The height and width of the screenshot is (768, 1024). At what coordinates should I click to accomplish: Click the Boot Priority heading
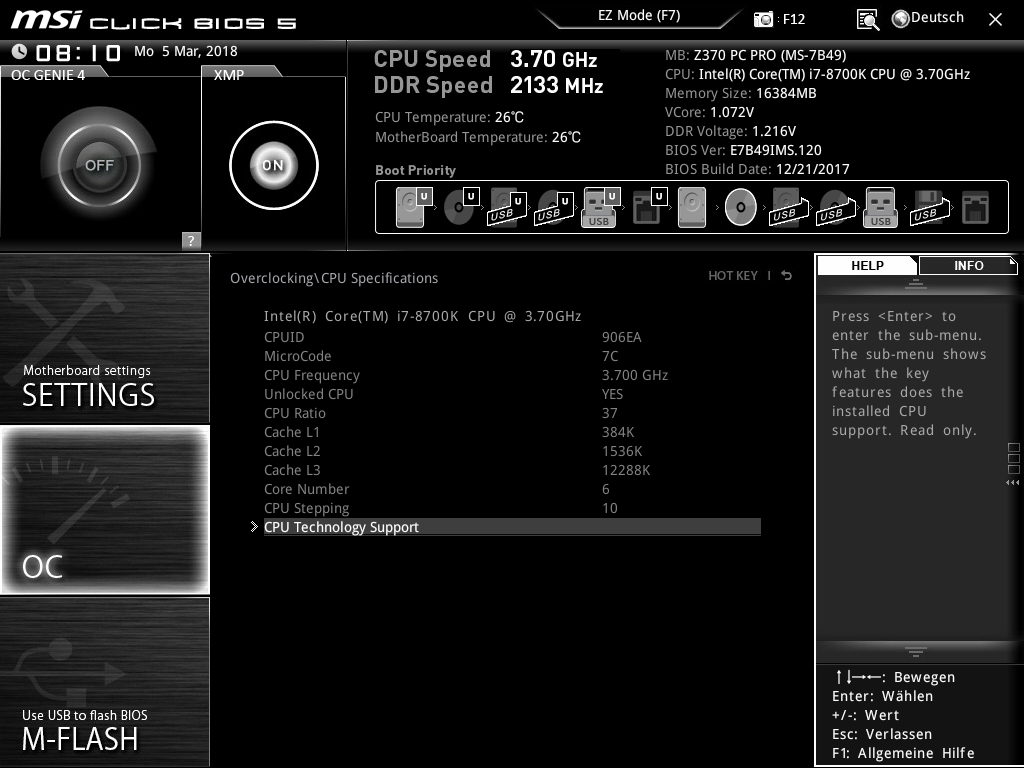point(415,170)
